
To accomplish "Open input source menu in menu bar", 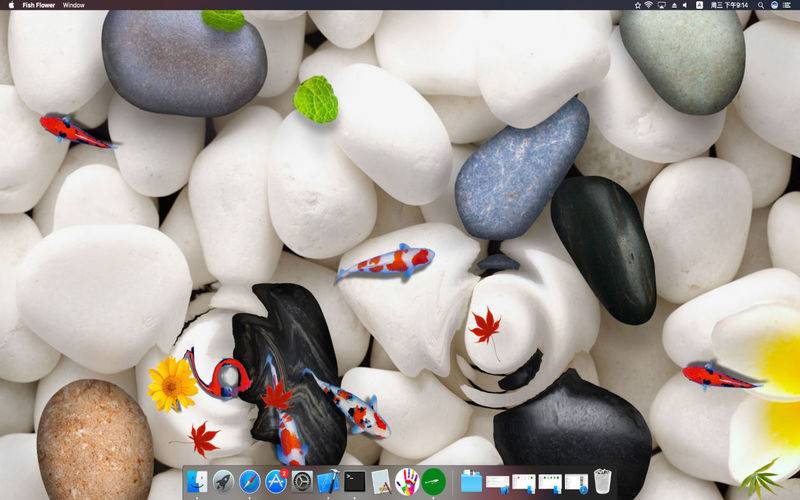I will click(699, 5).
